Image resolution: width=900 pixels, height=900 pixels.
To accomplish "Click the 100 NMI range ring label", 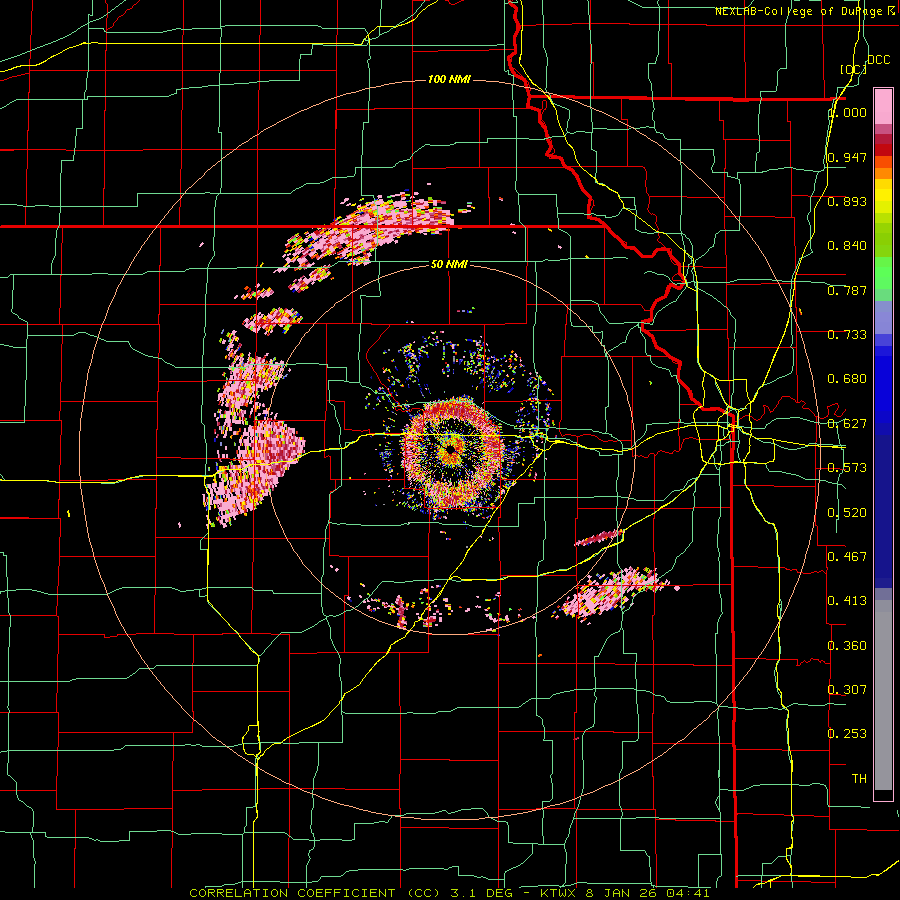I will tap(449, 79).
